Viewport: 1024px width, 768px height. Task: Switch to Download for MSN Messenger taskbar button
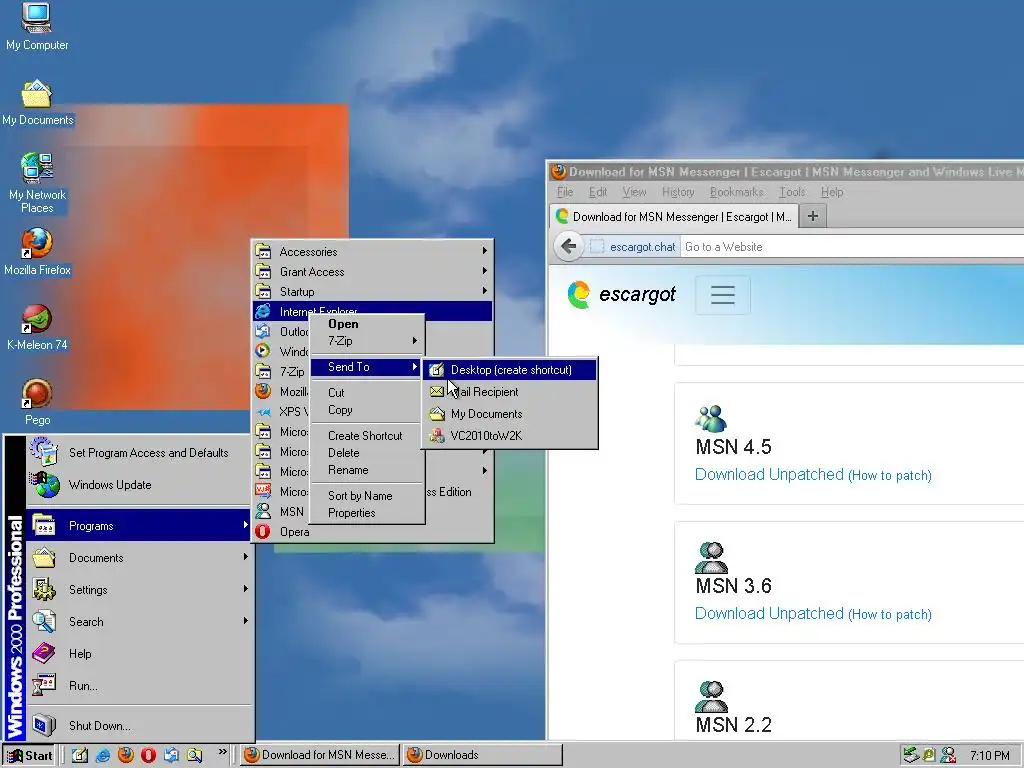point(320,755)
